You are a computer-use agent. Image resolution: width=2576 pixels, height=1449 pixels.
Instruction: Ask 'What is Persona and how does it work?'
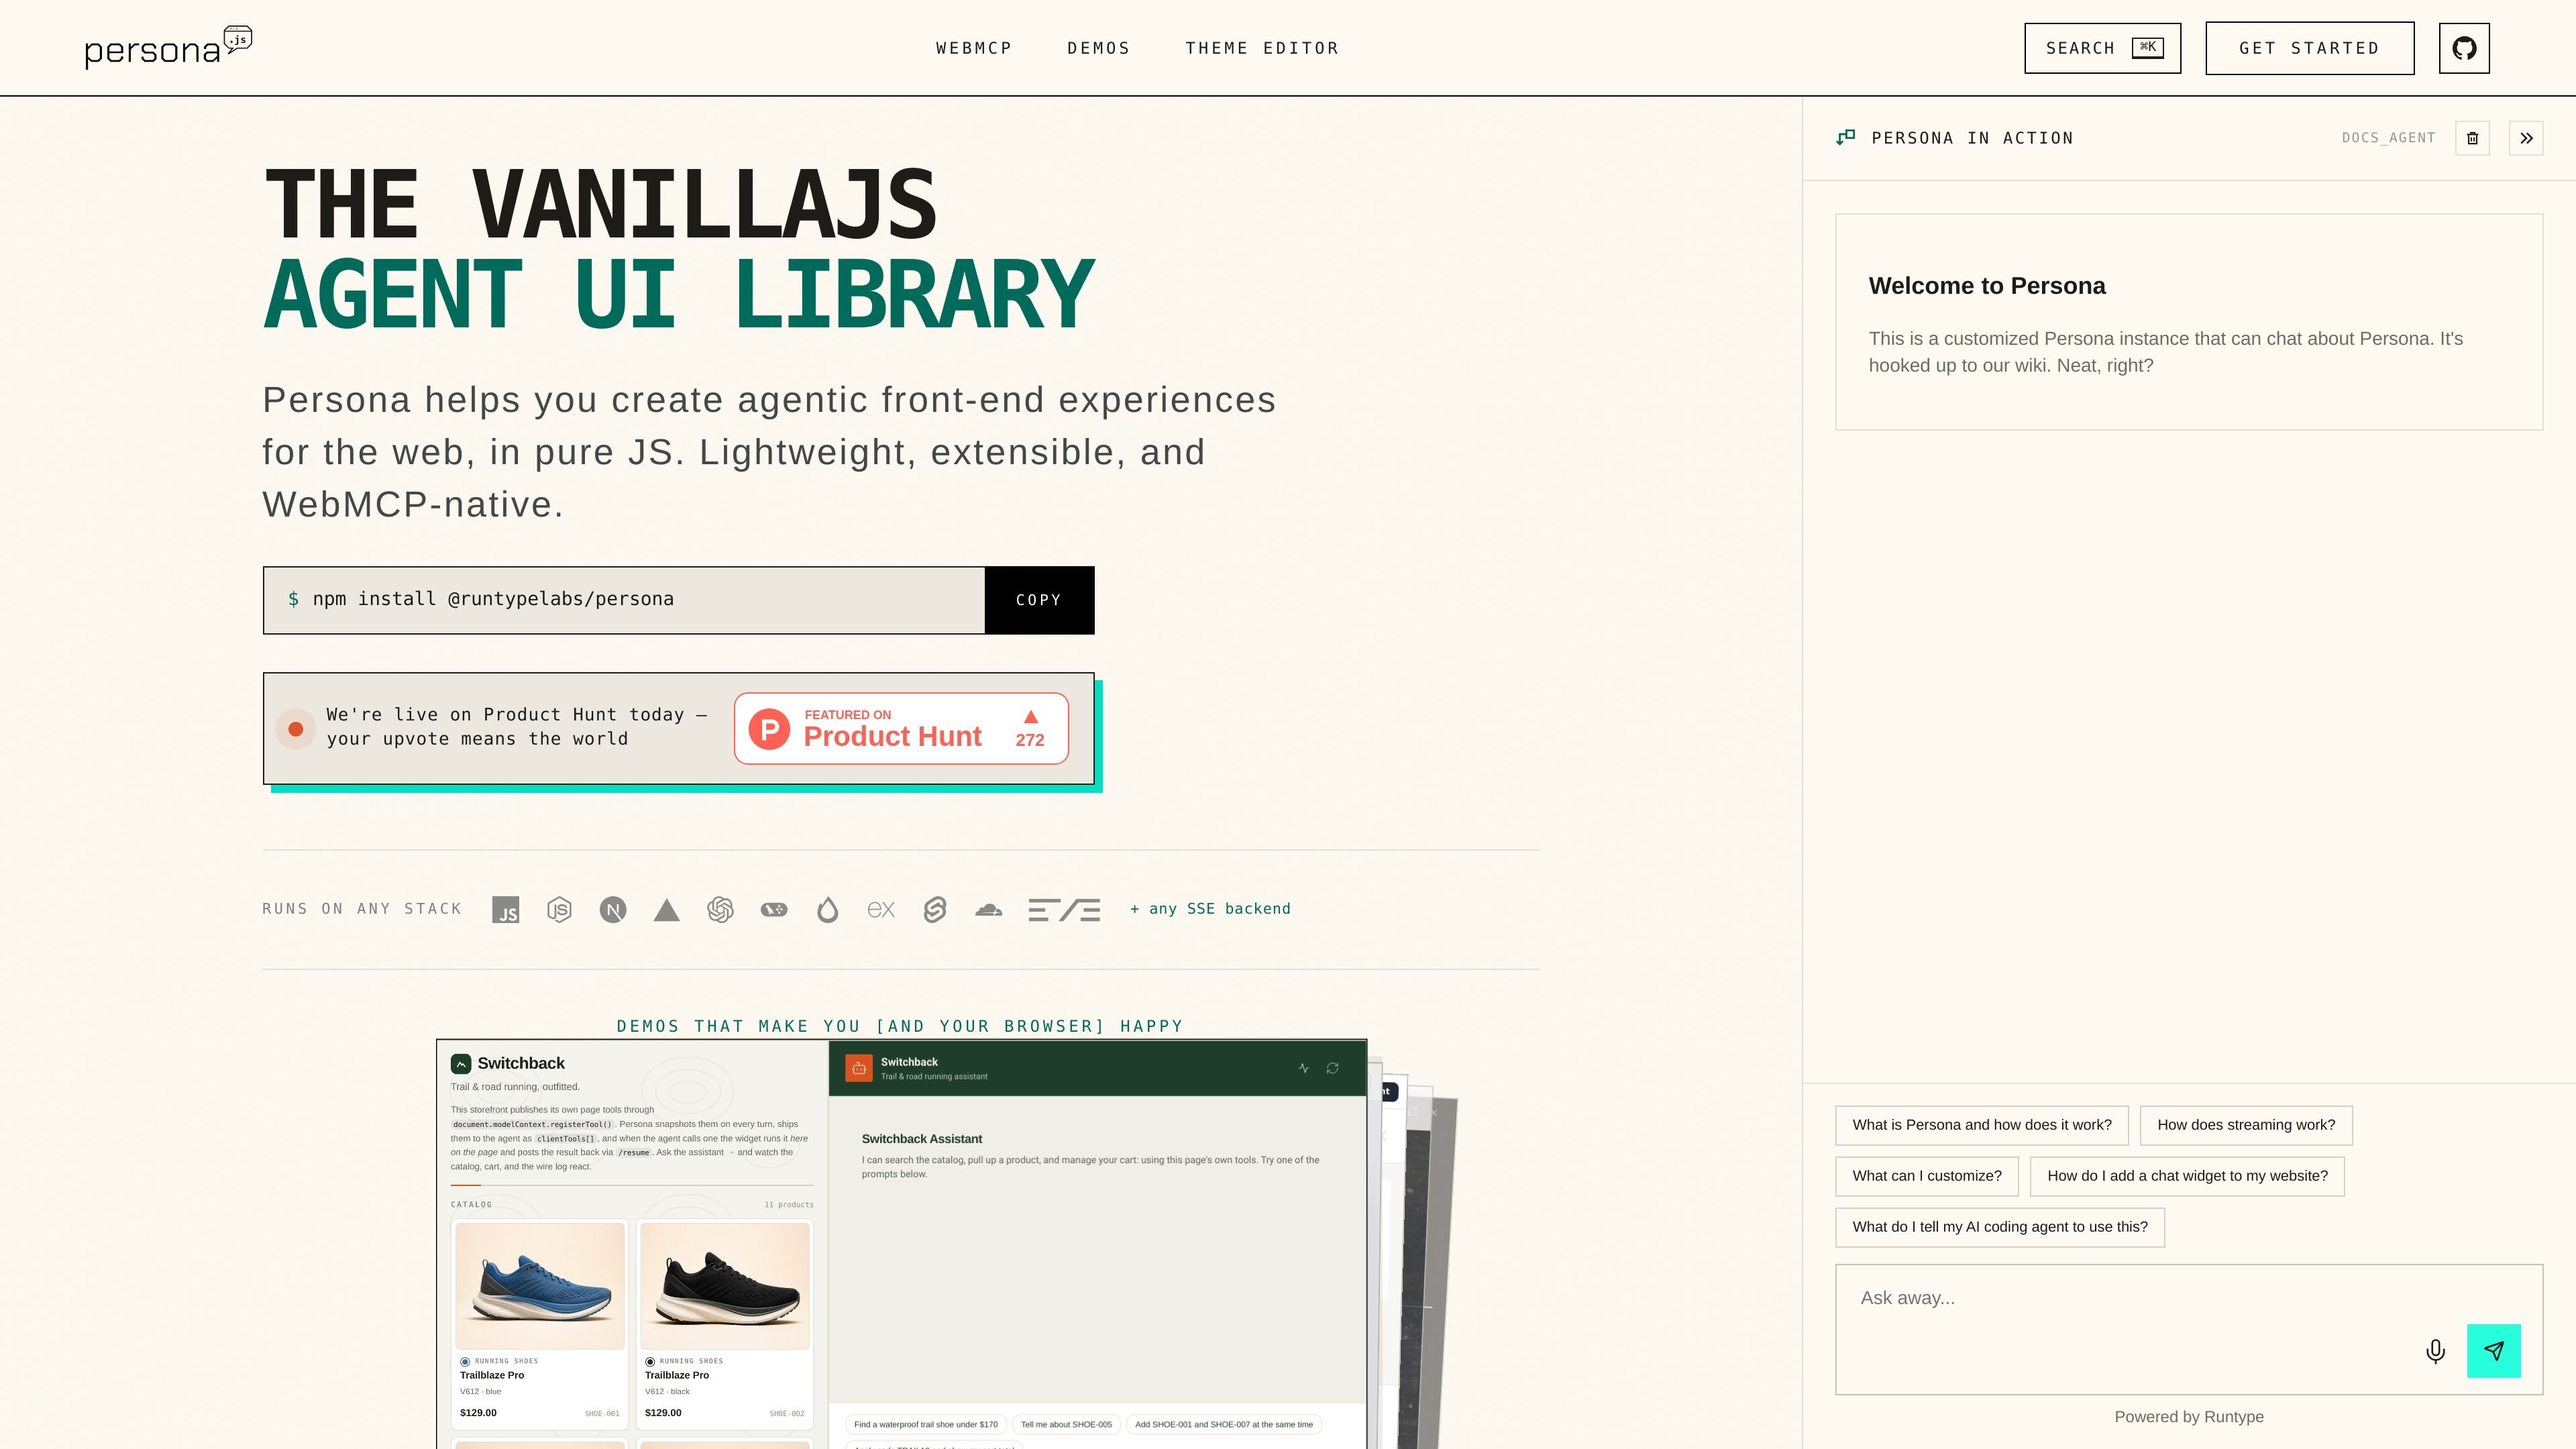pyautogui.click(x=1982, y=1126)
